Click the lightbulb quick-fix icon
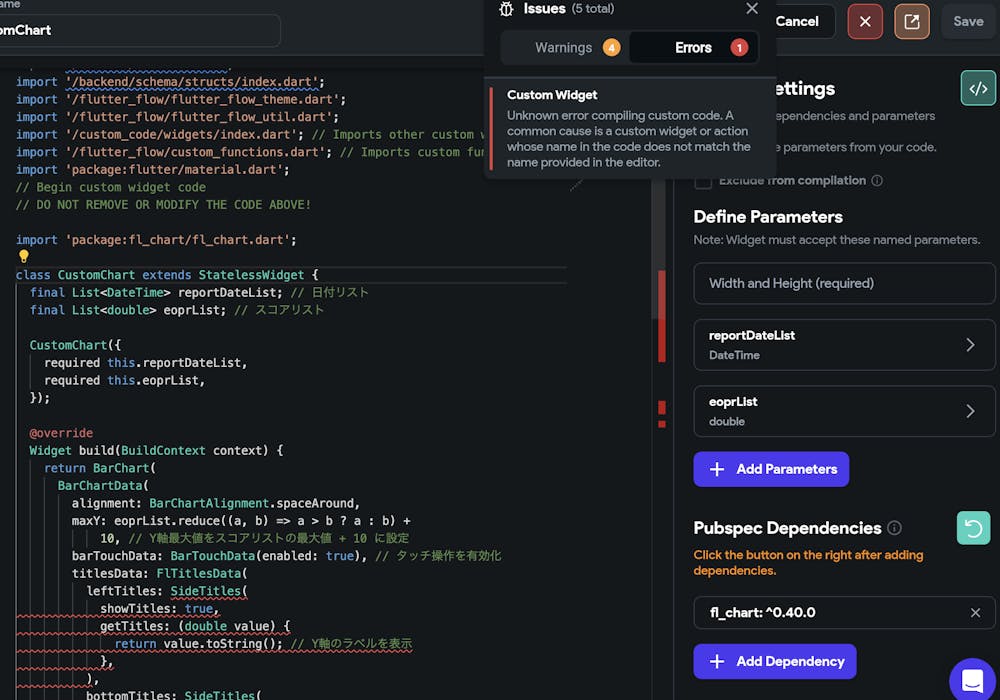The height and width of the screenshot is (700, 1000). (24, 257)
